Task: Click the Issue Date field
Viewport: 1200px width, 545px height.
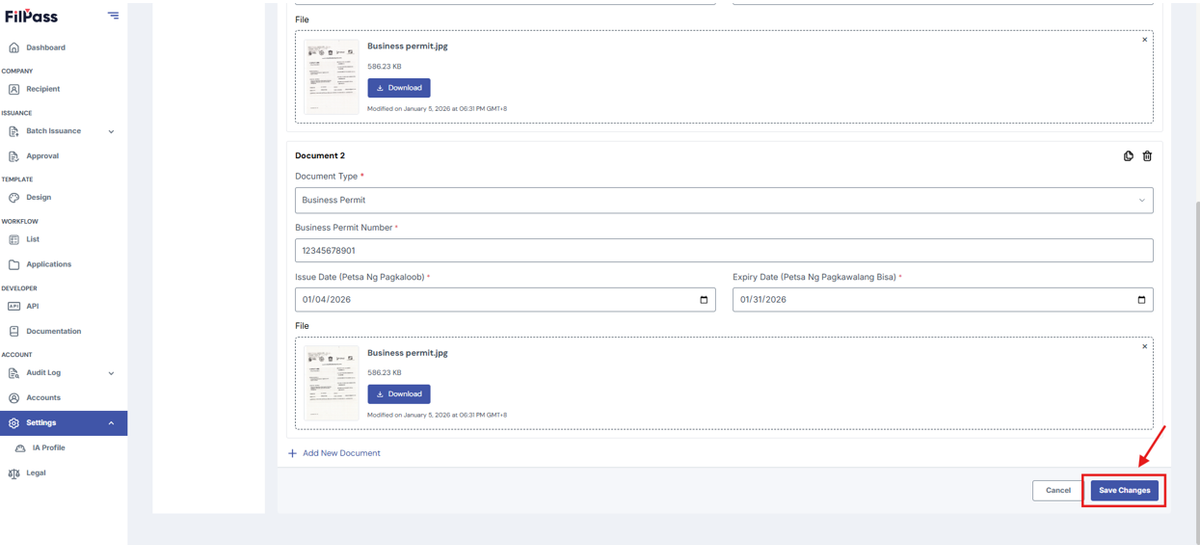Action: click(505, 299)
